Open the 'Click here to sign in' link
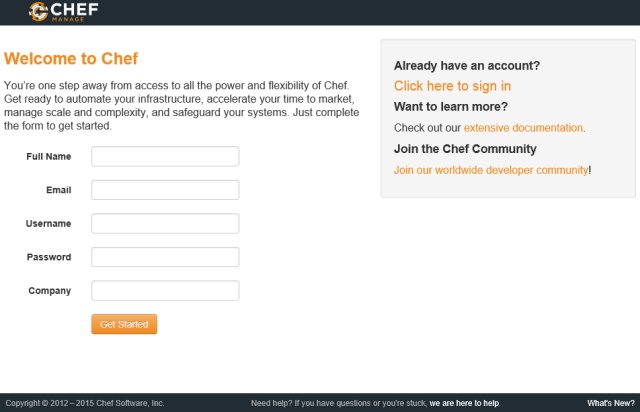The image size is (640, 412). coord(452,86)
